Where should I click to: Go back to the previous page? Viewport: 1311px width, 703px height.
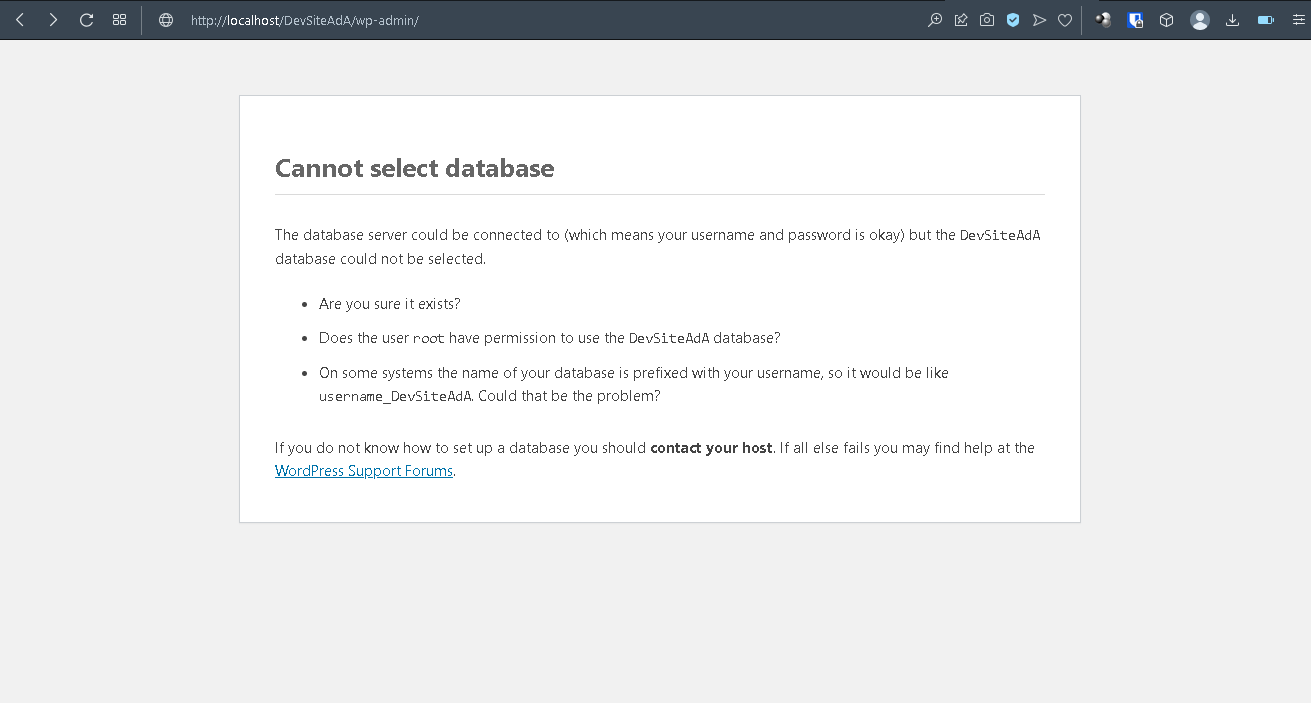20,20
